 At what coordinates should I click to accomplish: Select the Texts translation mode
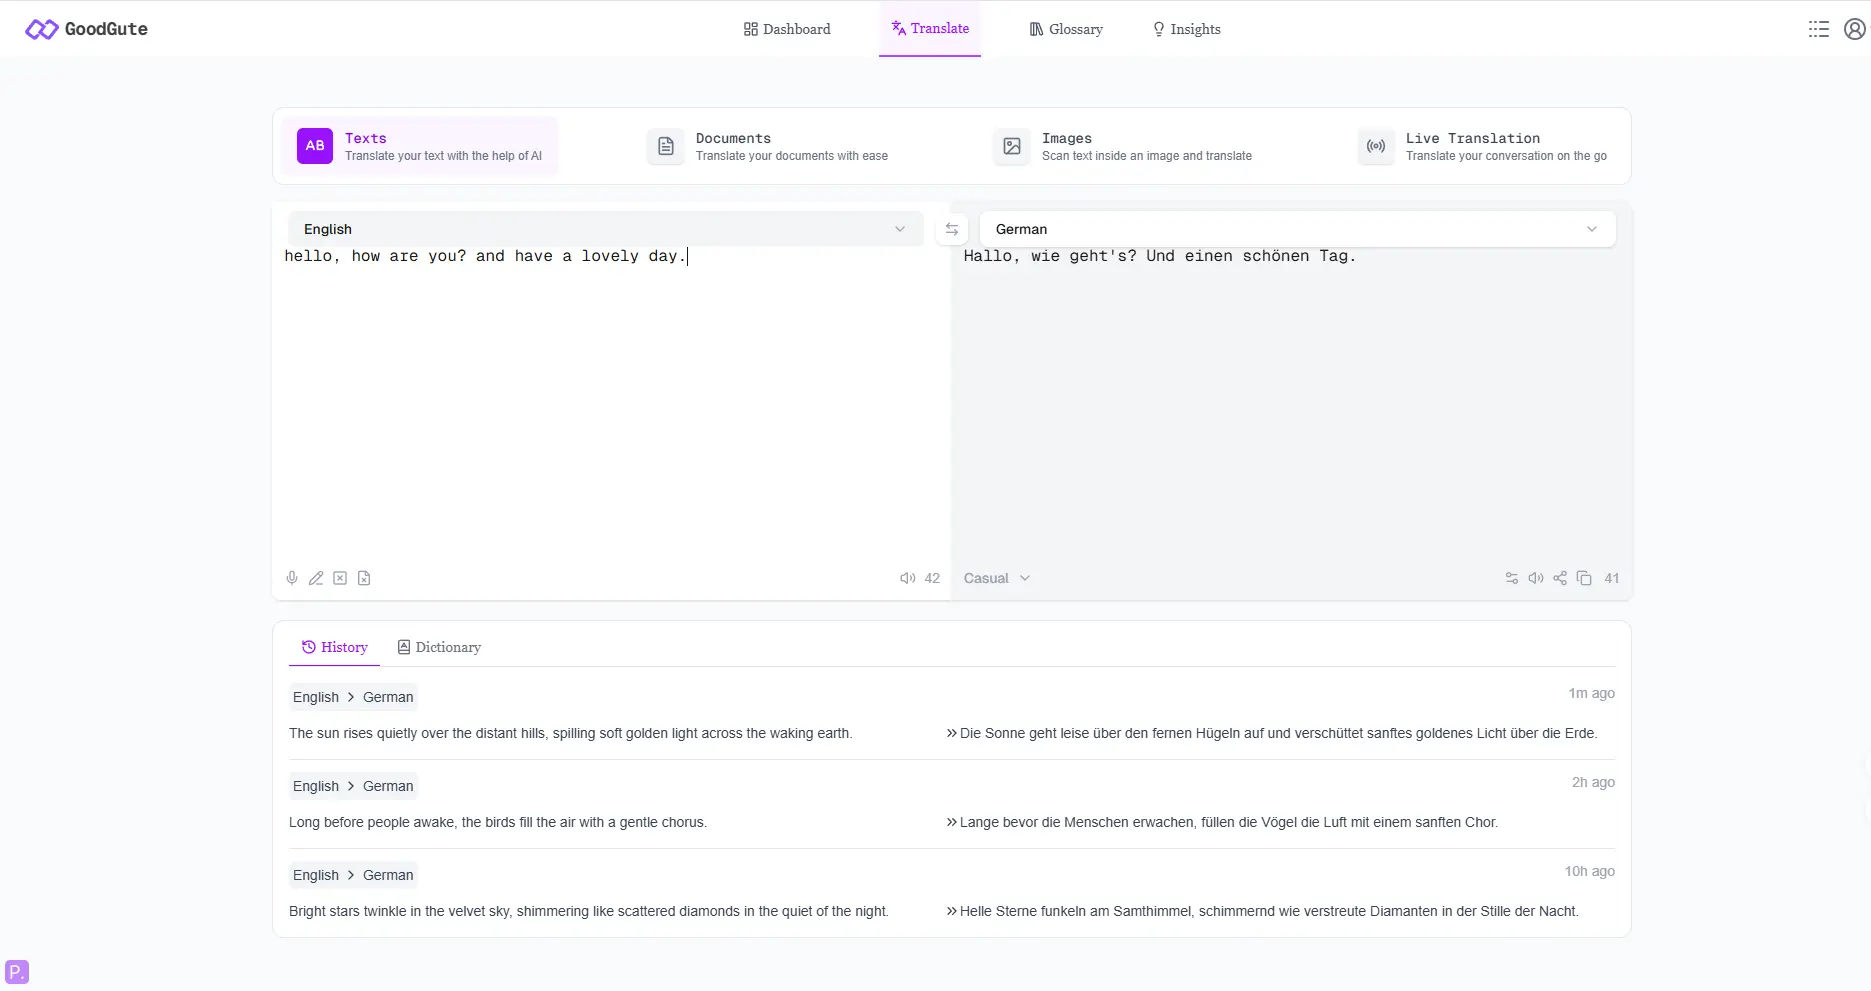(x=419, y=146)
